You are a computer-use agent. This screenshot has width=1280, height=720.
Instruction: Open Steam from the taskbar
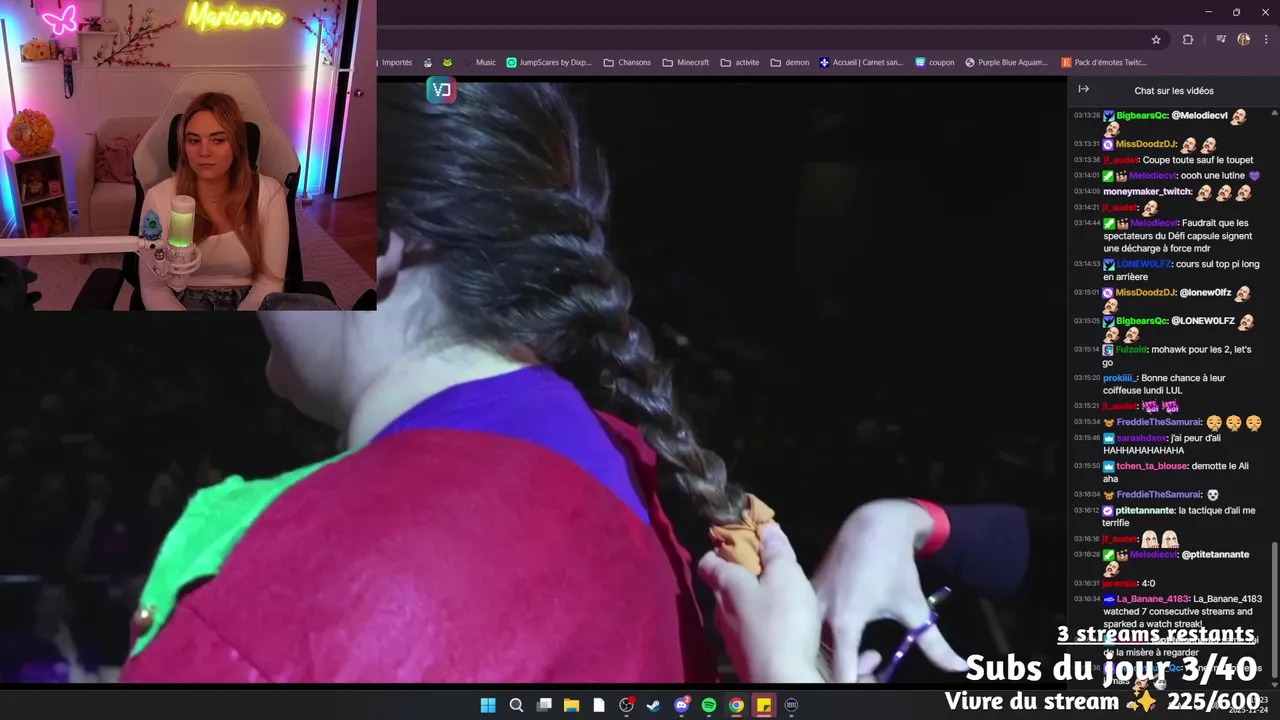click(654, 705)
